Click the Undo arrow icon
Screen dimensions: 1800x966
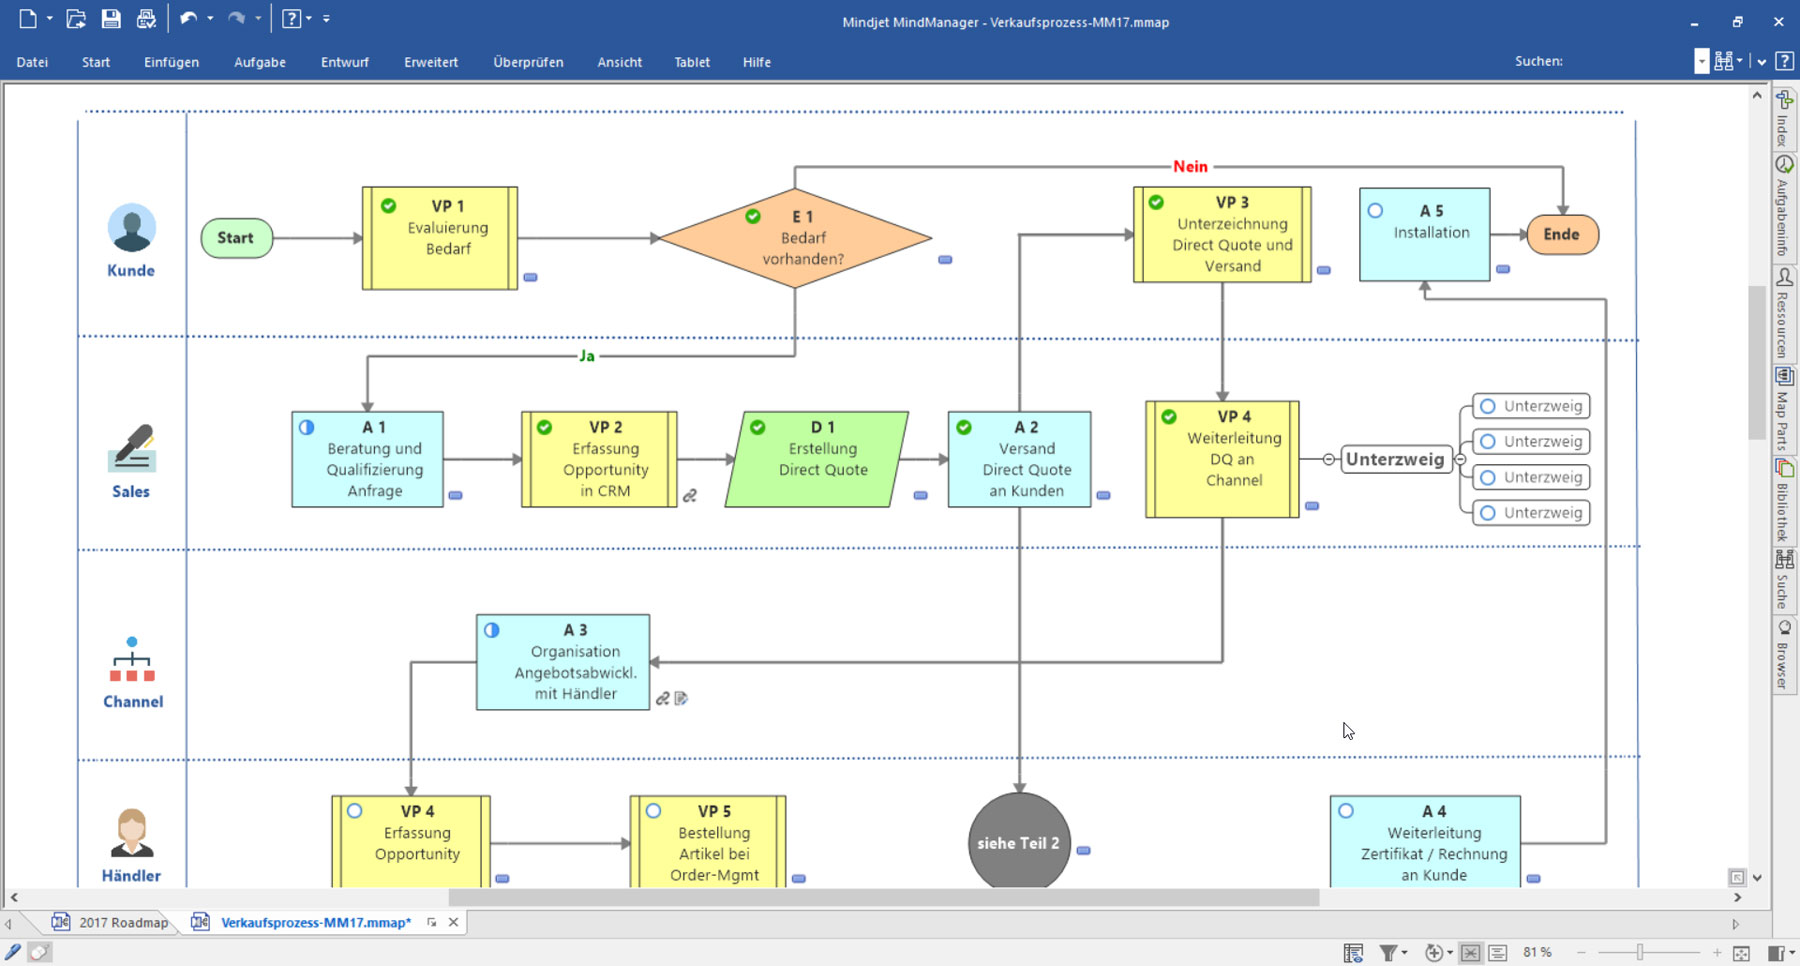click(188, 19)
